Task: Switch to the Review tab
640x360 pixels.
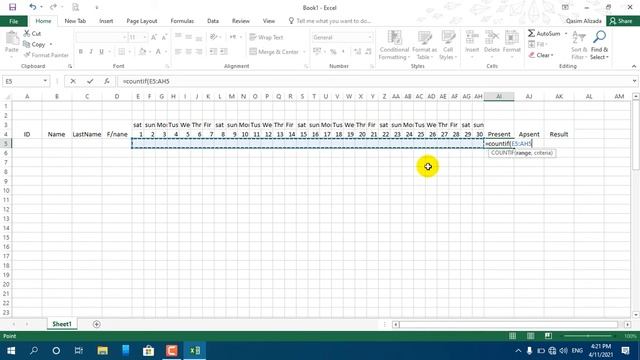Action: point(240,21)
